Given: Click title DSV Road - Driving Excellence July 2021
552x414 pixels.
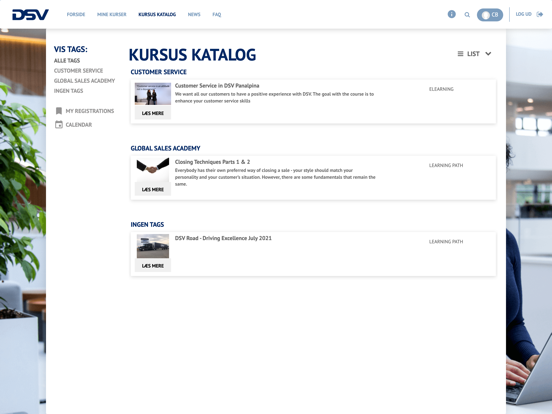Looking at the screenshot, I should click(223, 238).
